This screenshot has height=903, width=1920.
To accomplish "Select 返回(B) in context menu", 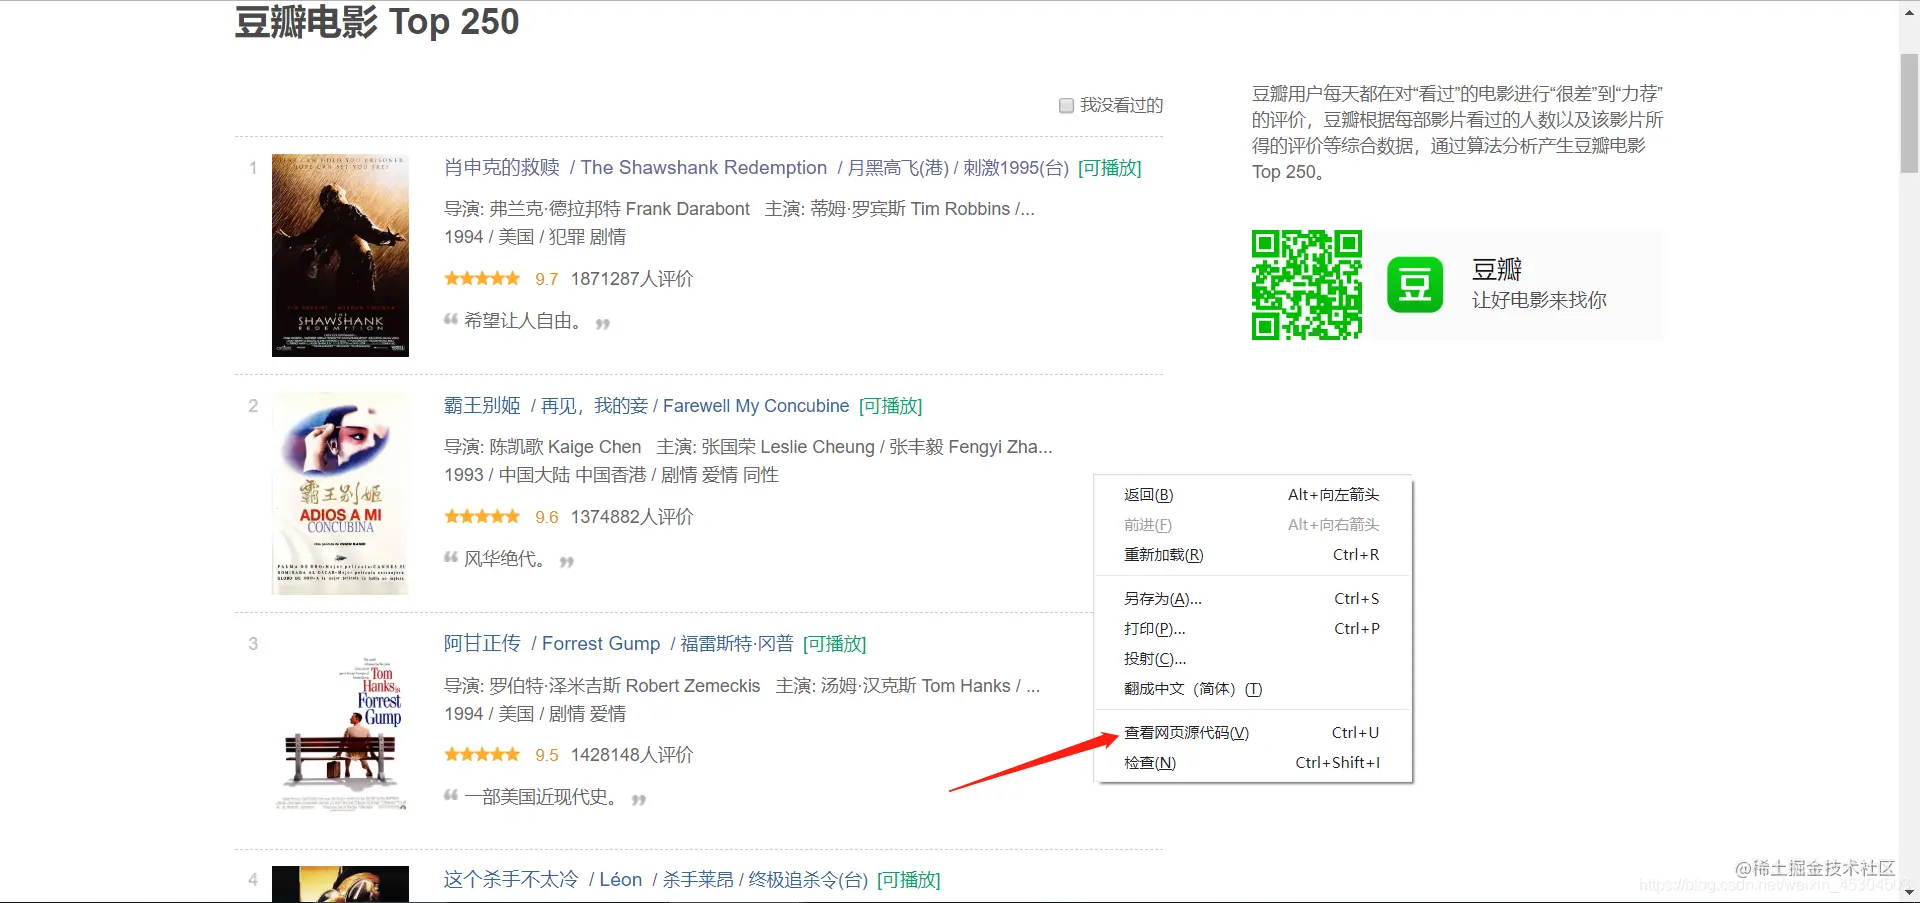I will (x=1253, y=495).
